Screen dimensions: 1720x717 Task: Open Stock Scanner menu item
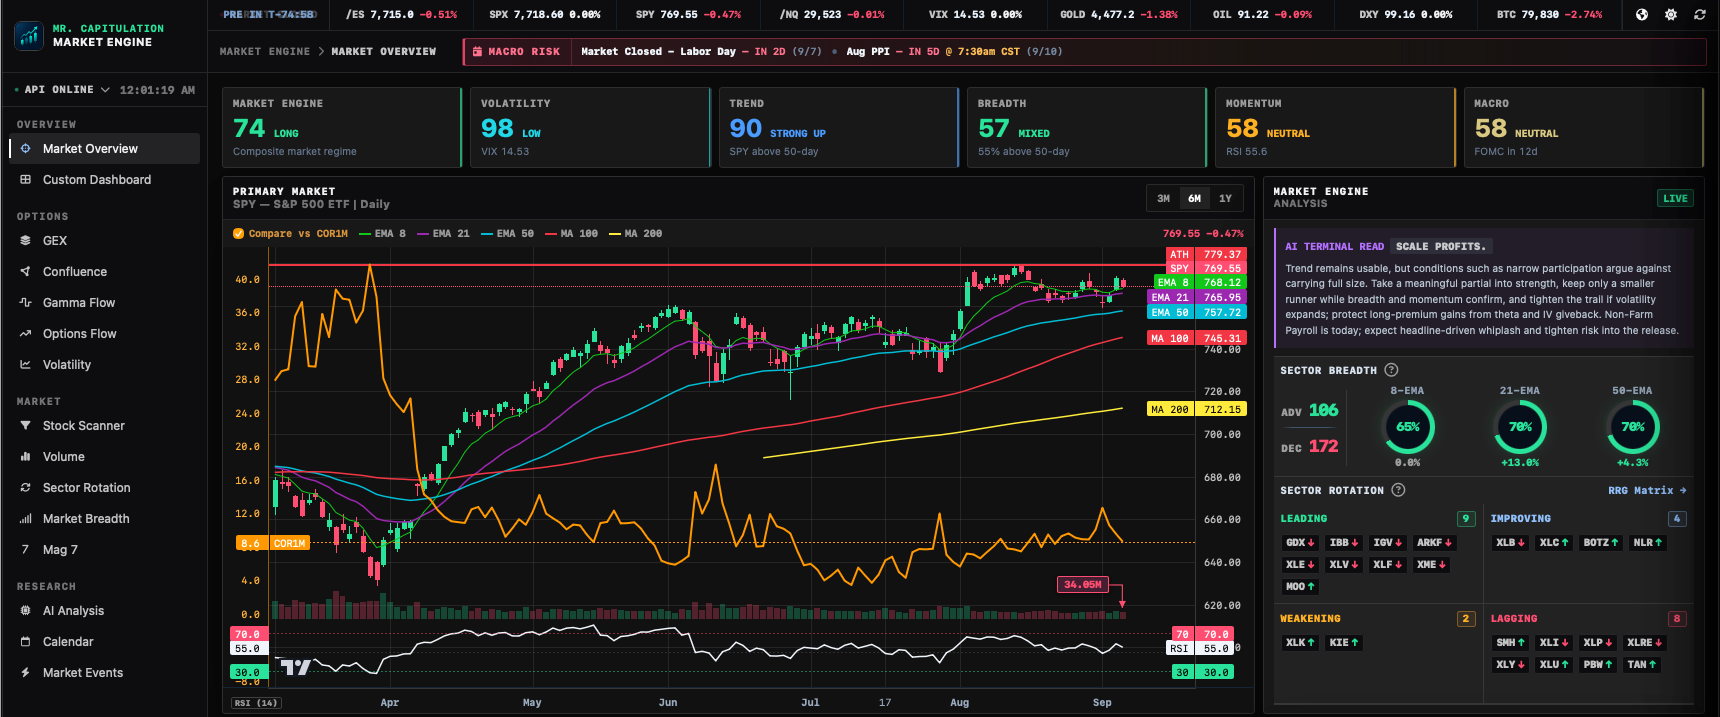pyautogui.click(x=104, y=425)
